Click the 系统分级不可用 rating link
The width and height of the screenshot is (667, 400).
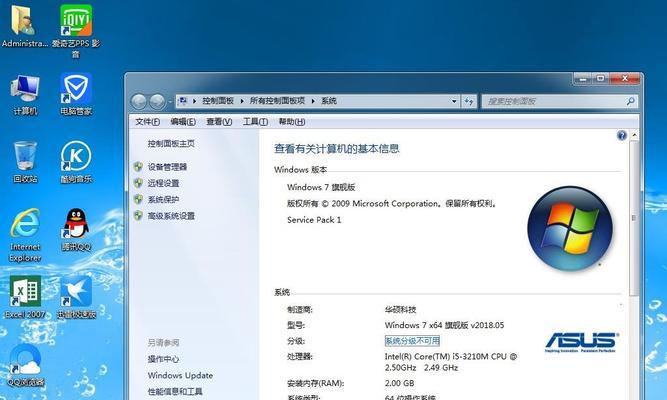pyautogui.click(x=412, y=341)
